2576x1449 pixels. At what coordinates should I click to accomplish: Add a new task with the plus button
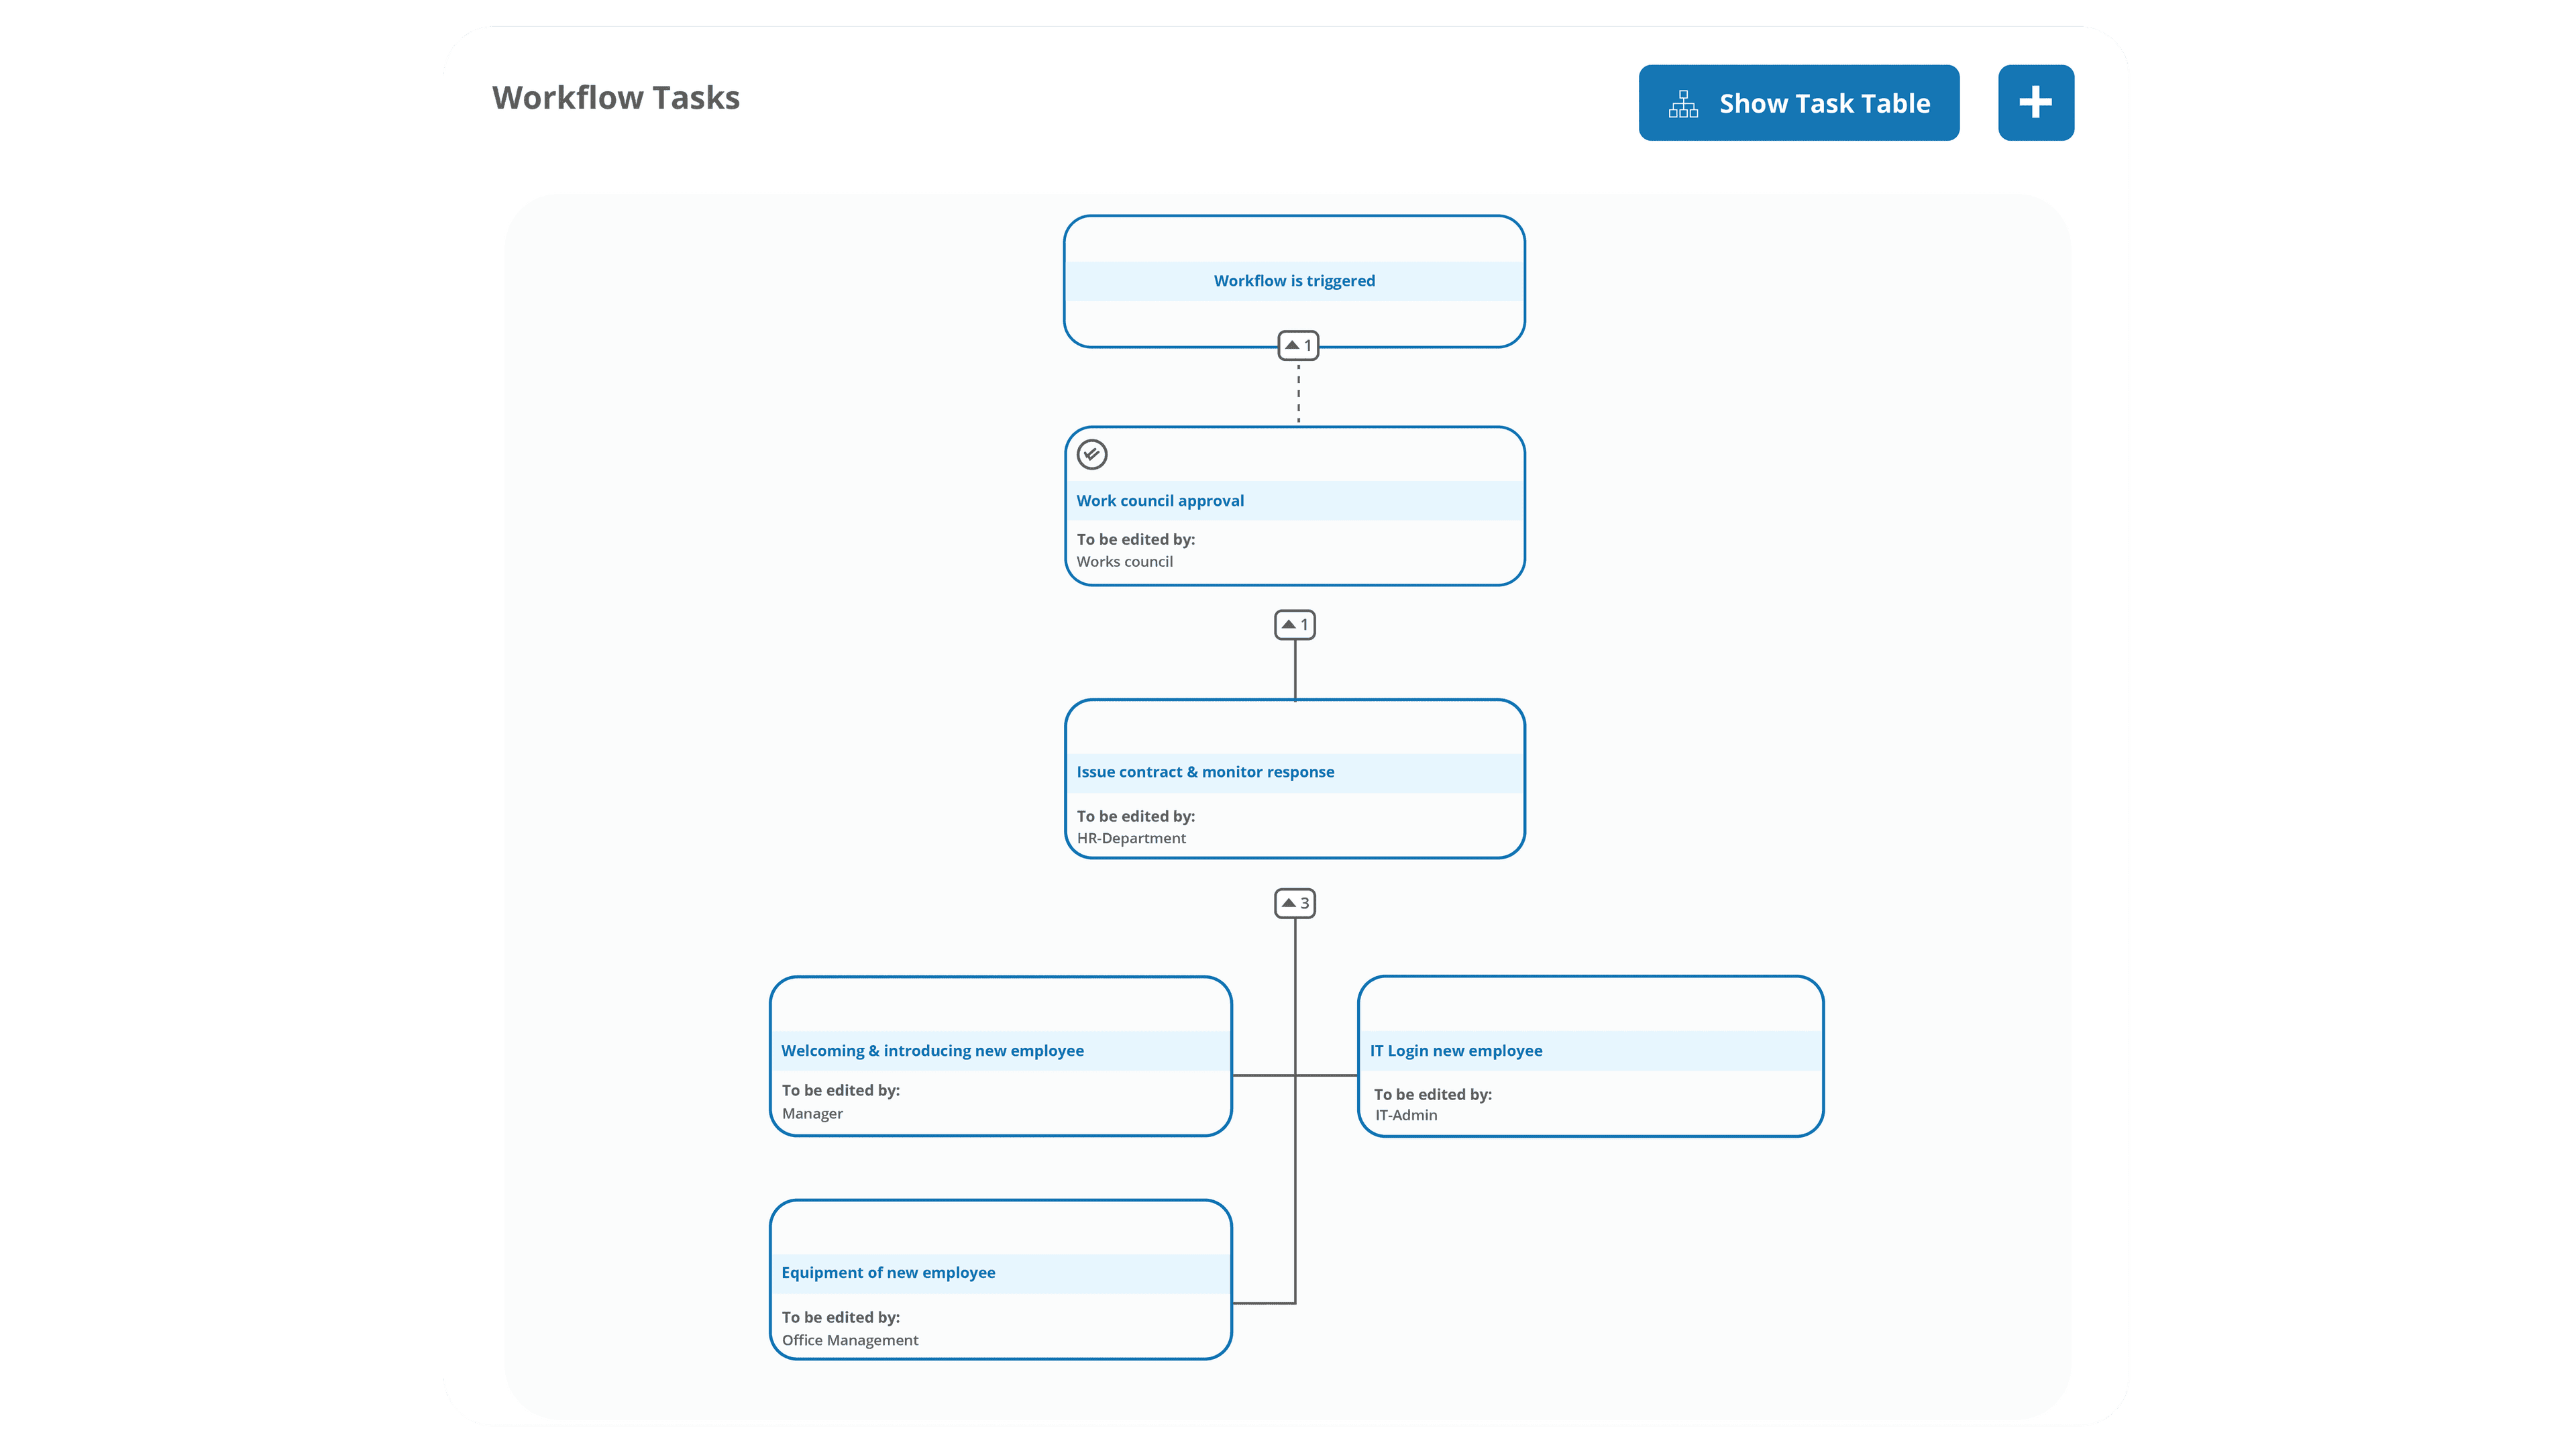coord(2035,103)
